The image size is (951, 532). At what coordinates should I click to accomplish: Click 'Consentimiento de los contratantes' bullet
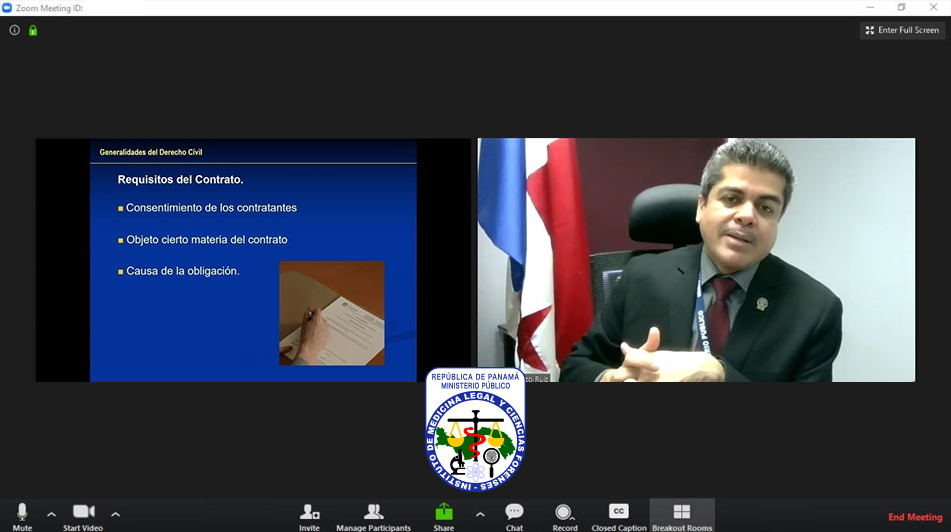click(x=211, y=207)
